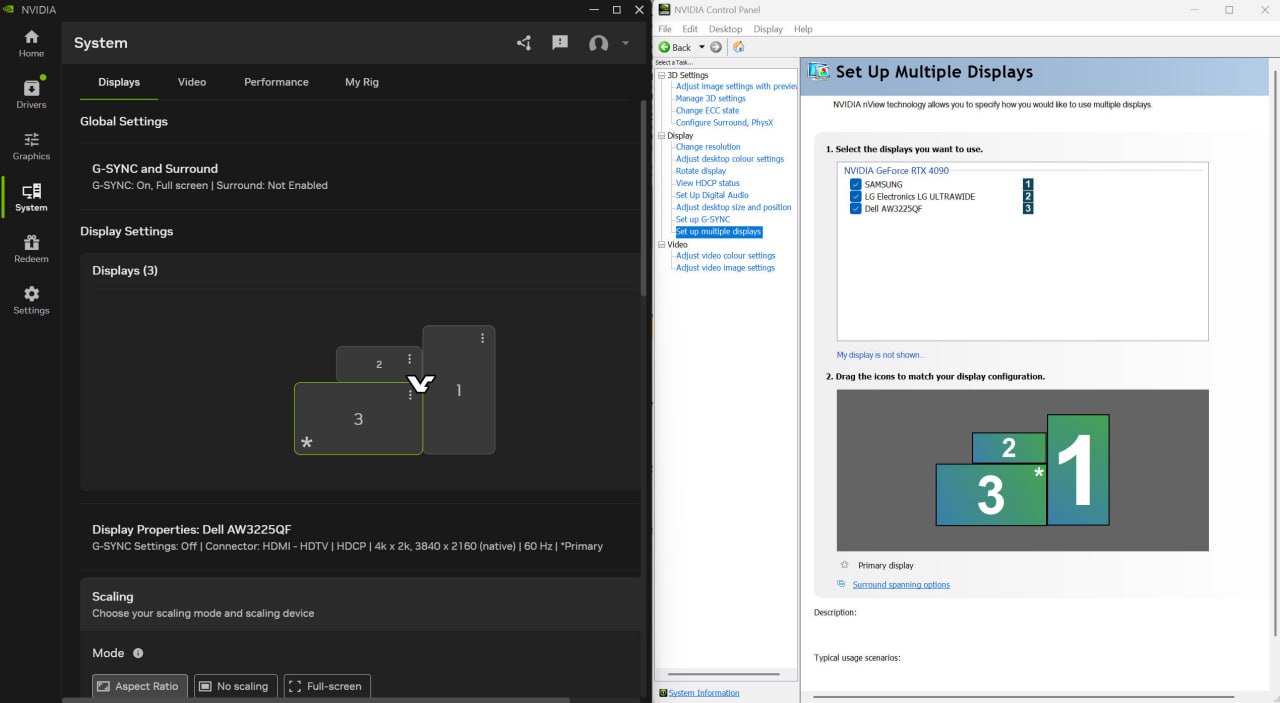The image size is (1280, 703).
Task: Click NVIDIA app vertical scrollbar
Action: (x=643, y=198)
